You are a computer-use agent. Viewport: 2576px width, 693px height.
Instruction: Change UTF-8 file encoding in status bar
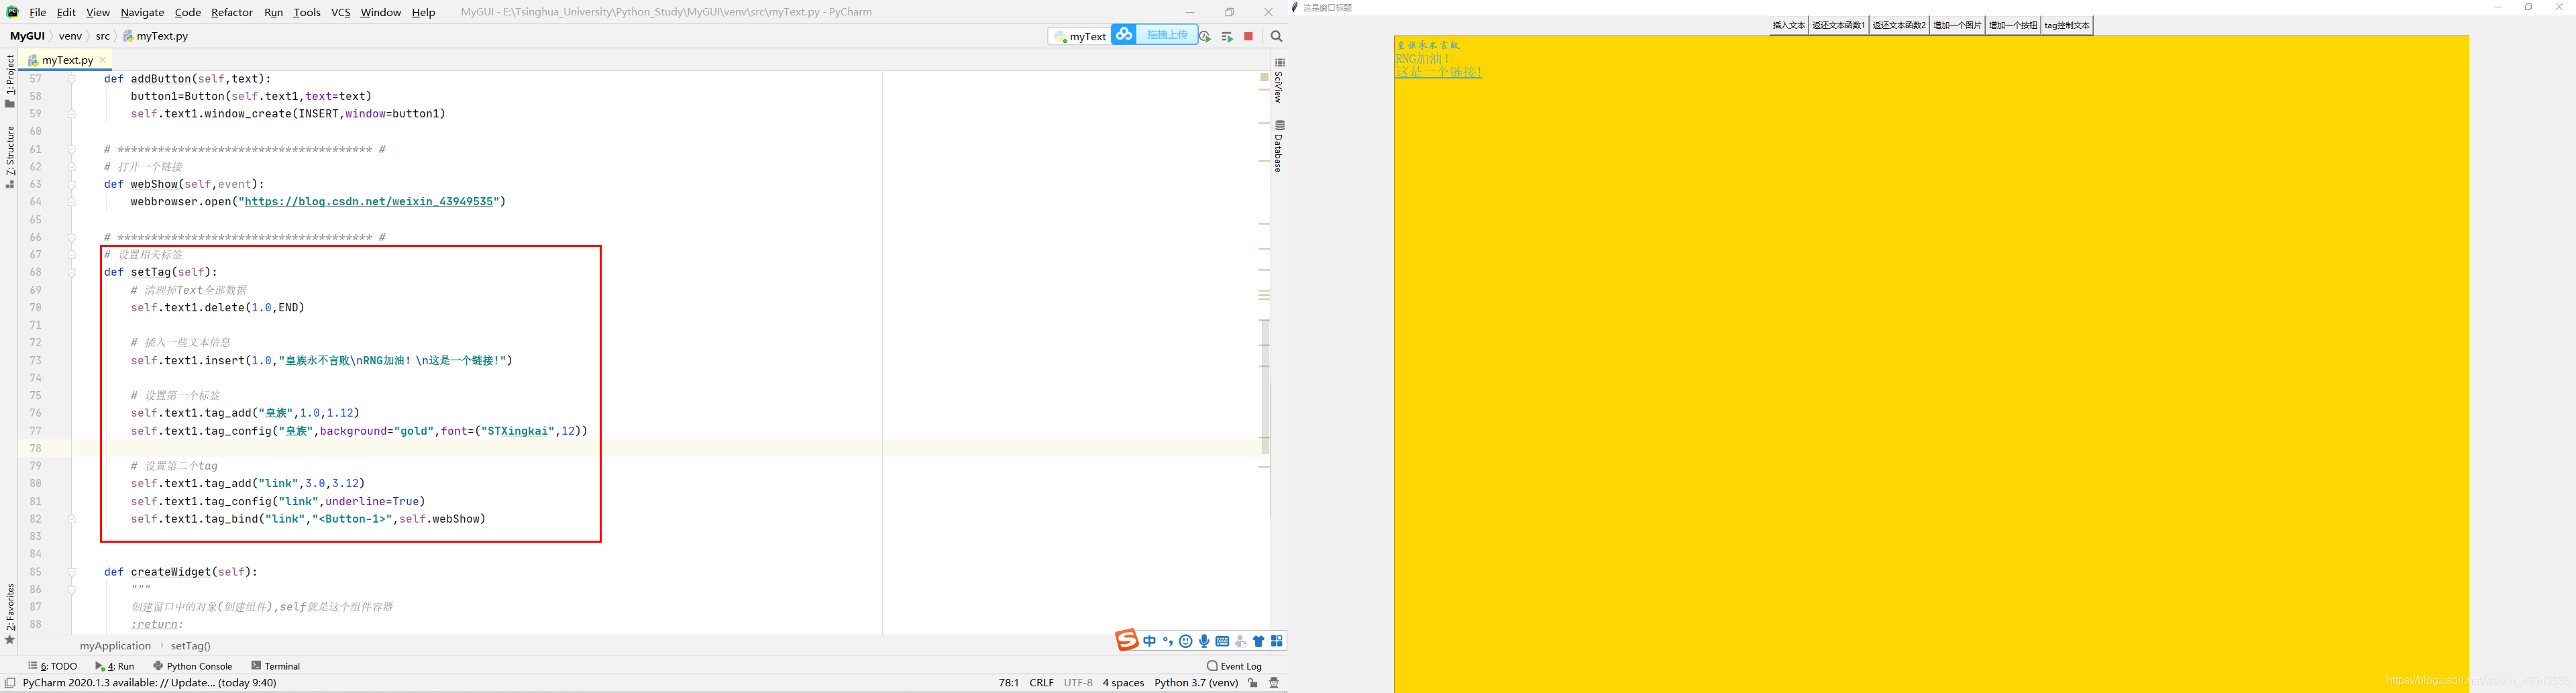pos(1078,683)
